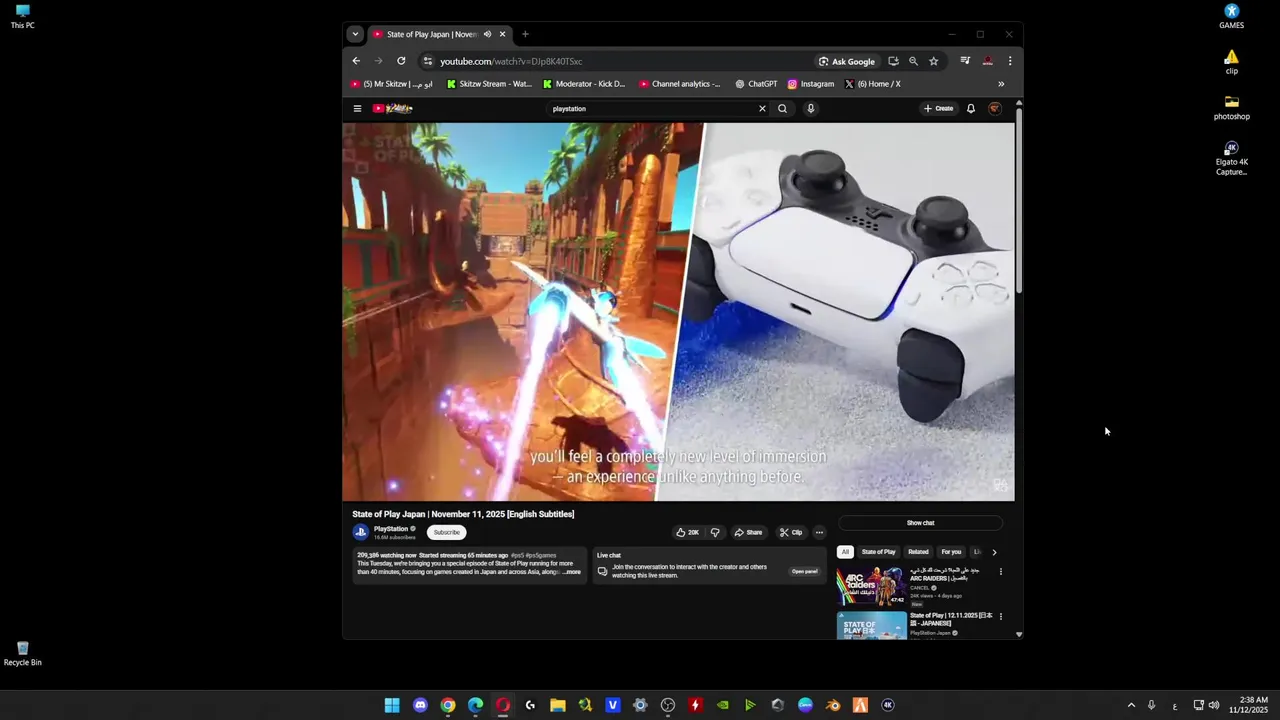
Task: Reload the YouTube page
Action: click(x=401, y=61)
